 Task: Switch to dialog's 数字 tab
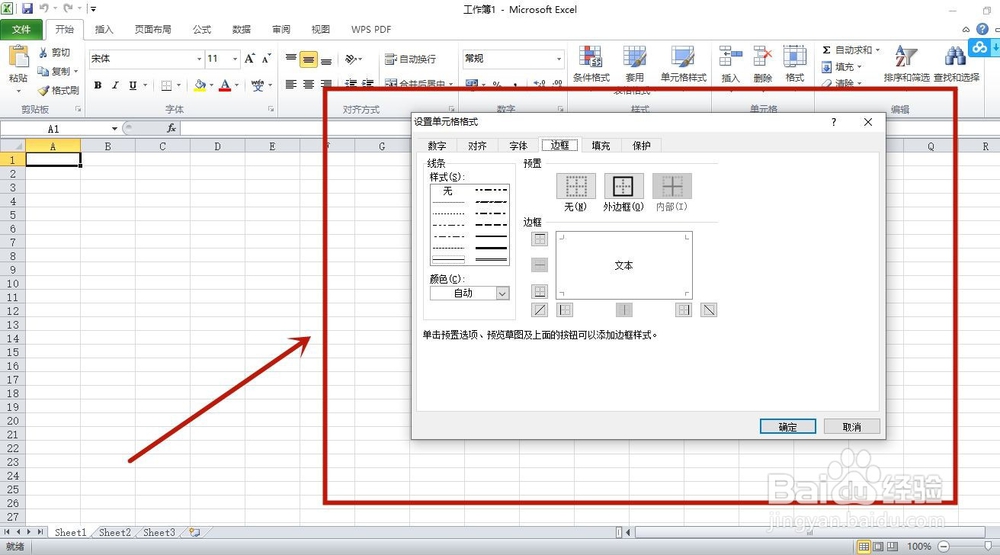[x=437, y=145]
